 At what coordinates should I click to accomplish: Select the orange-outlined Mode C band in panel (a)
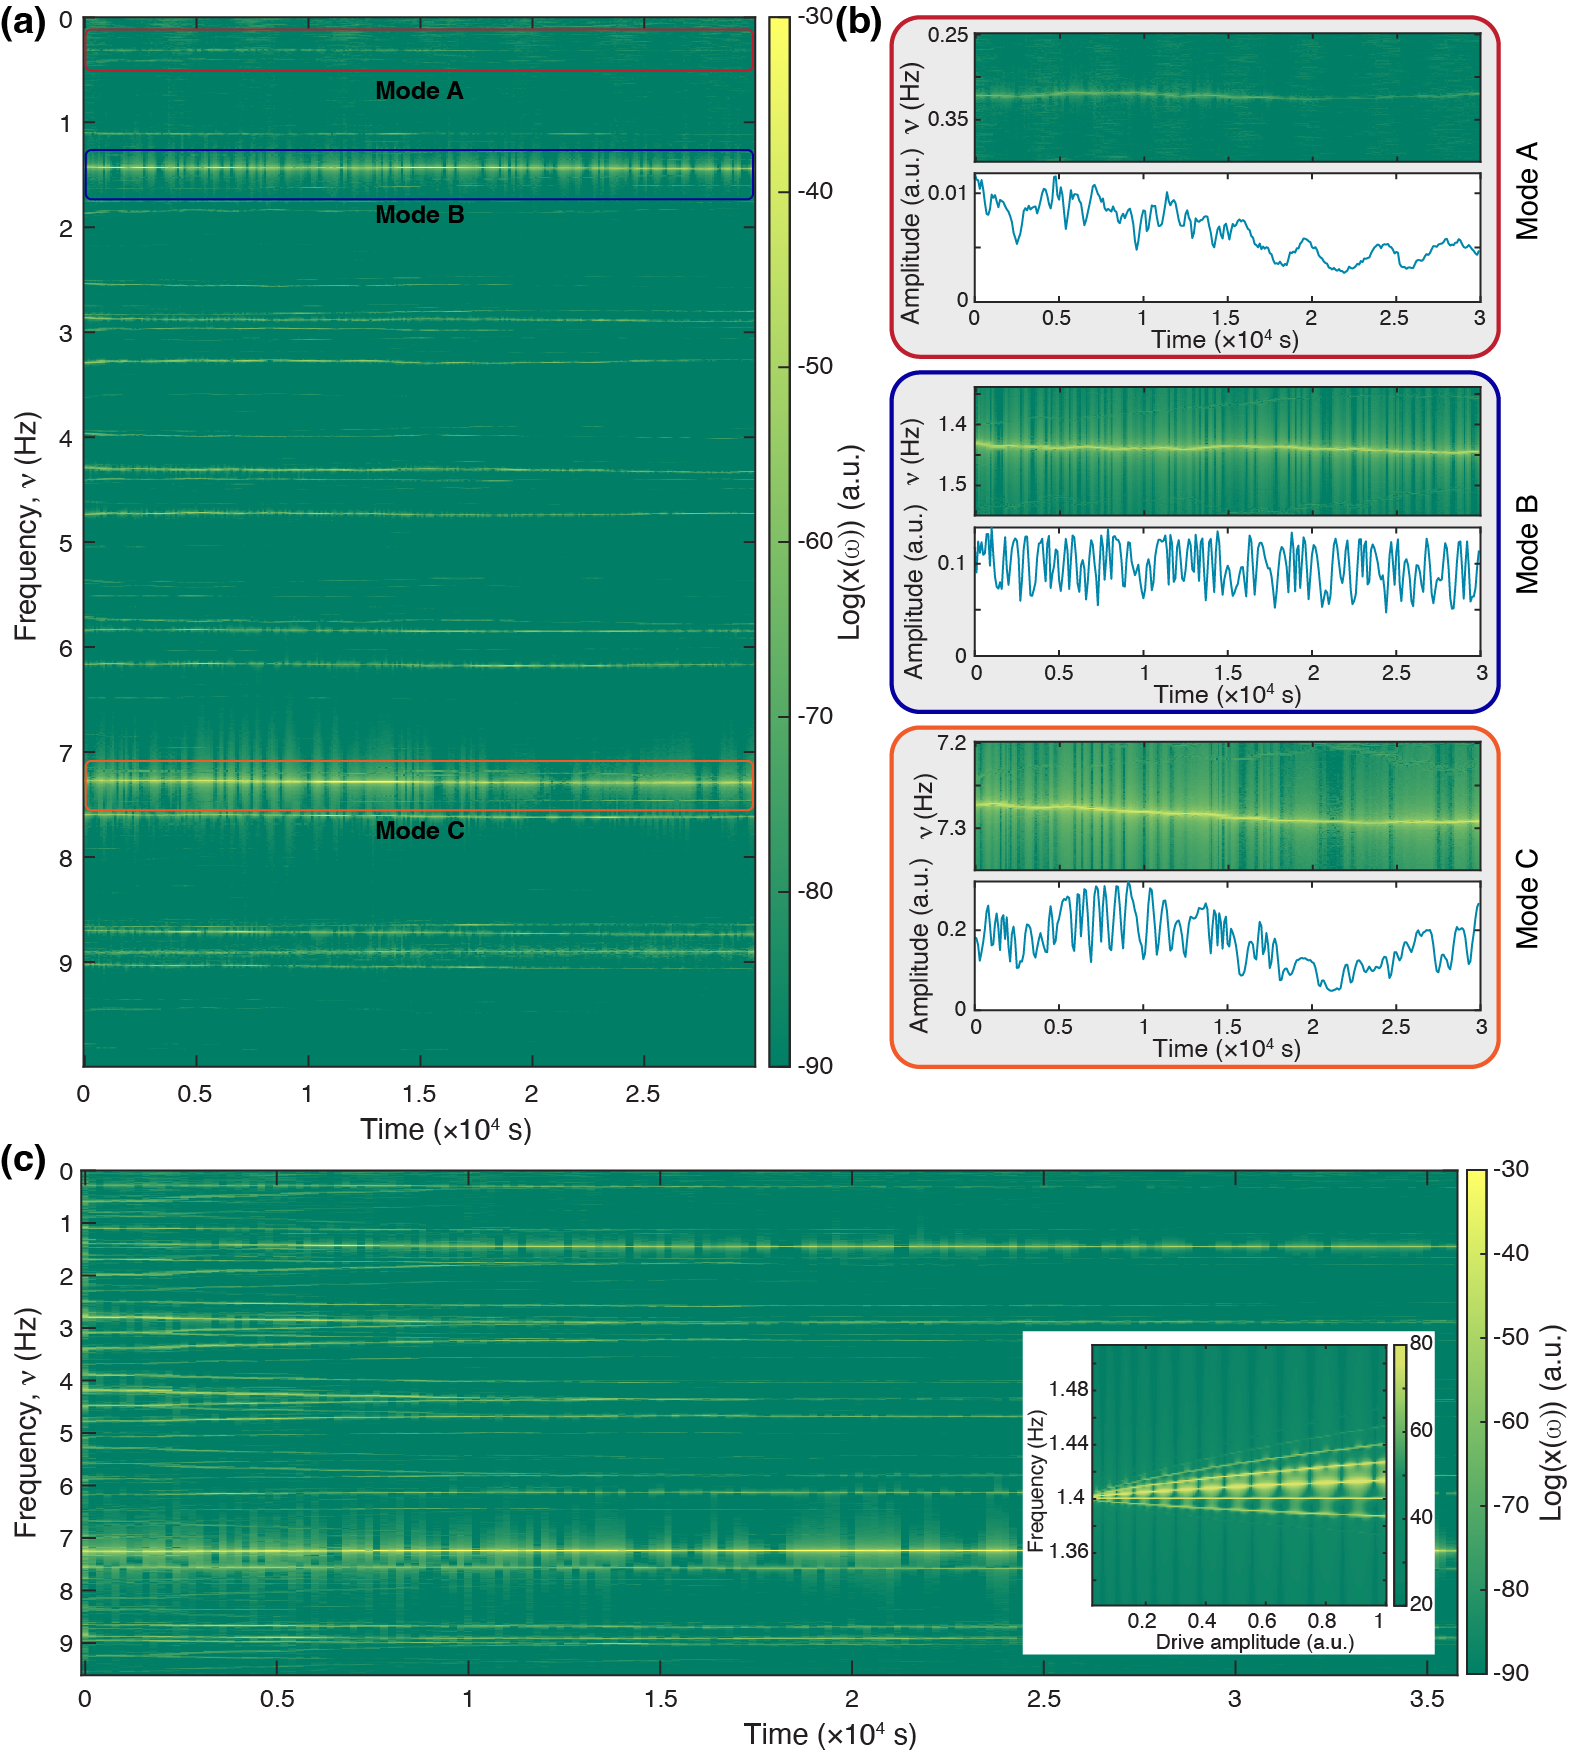click(x=419, y=785)
